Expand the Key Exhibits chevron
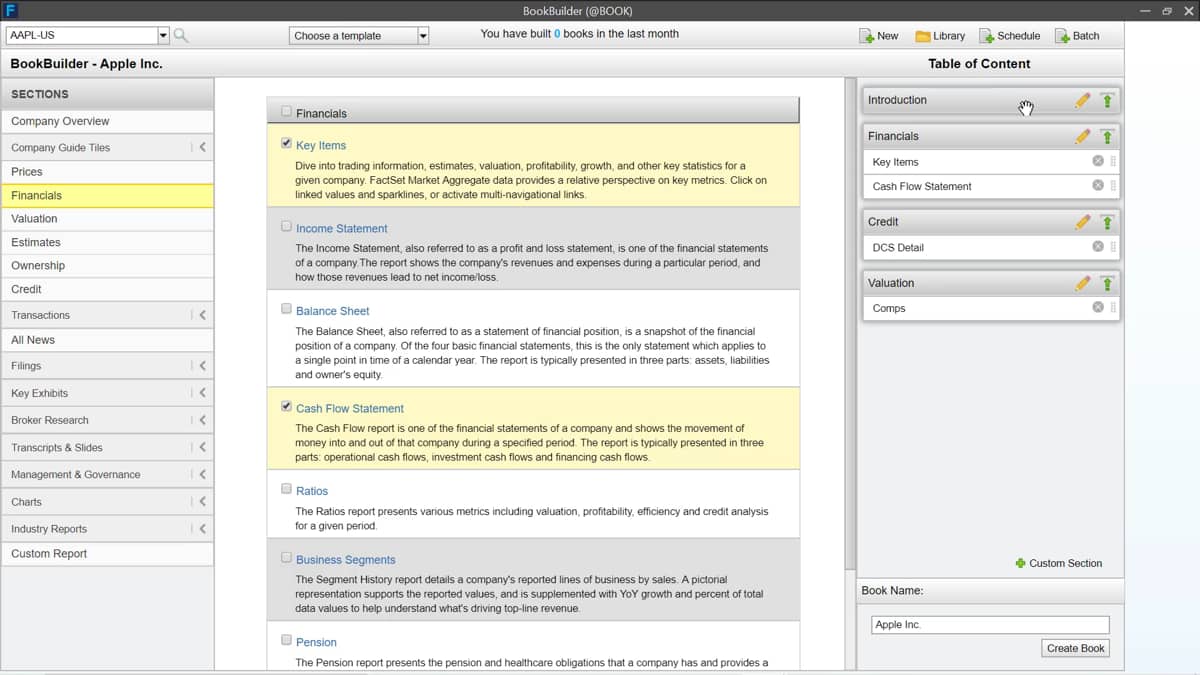The height and width of the screenshot is (675, 1200). (x=203, y=393)
